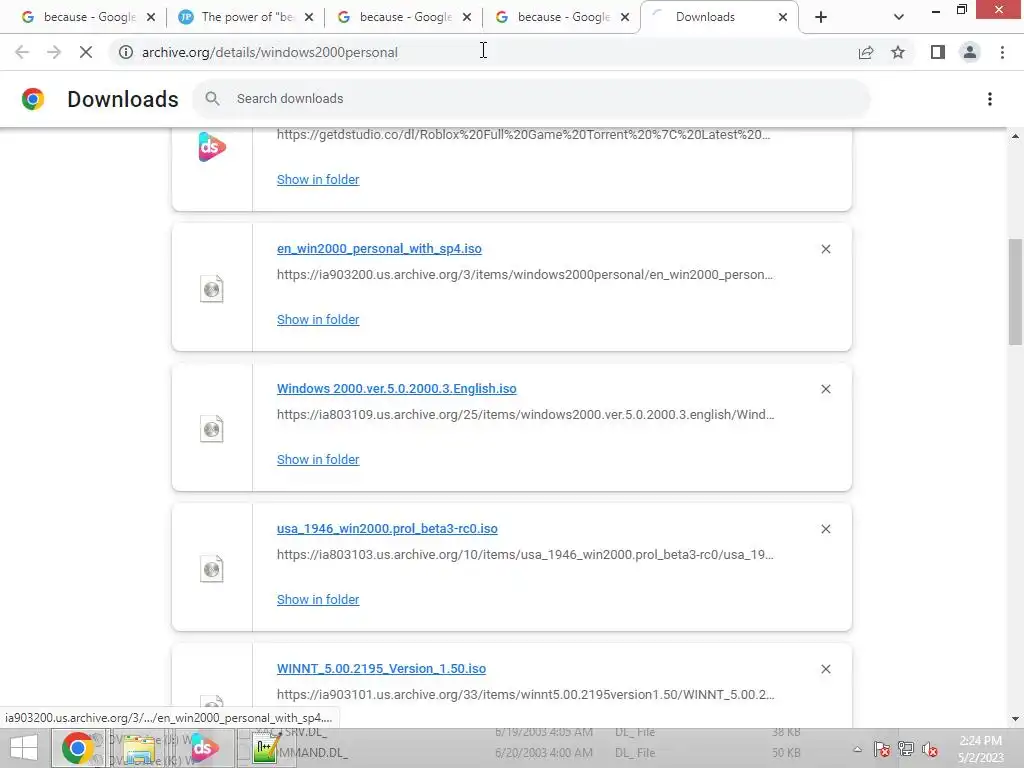The image size is (1024, 768).
Task: Show in folder for usa_1946_win2000.prol_beta3-rc0.iso
Action: click(x=318, y=600)
